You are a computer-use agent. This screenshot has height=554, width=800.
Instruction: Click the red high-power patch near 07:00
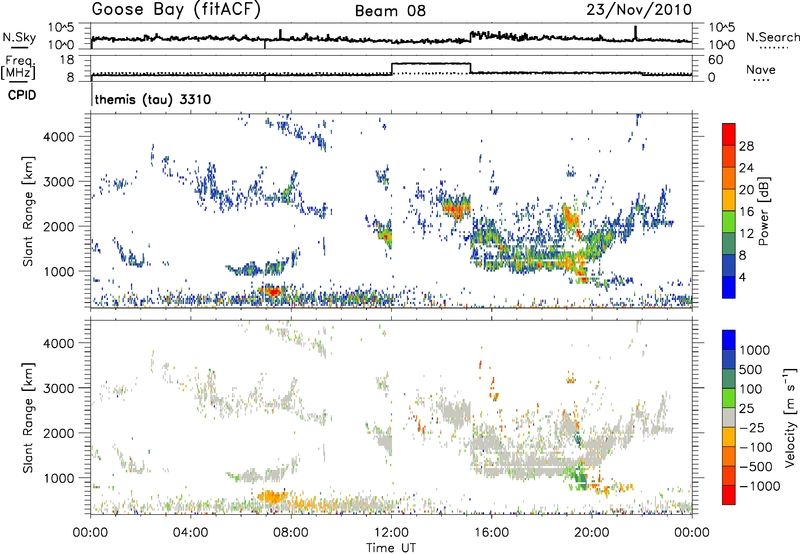(x=273, y=292)
